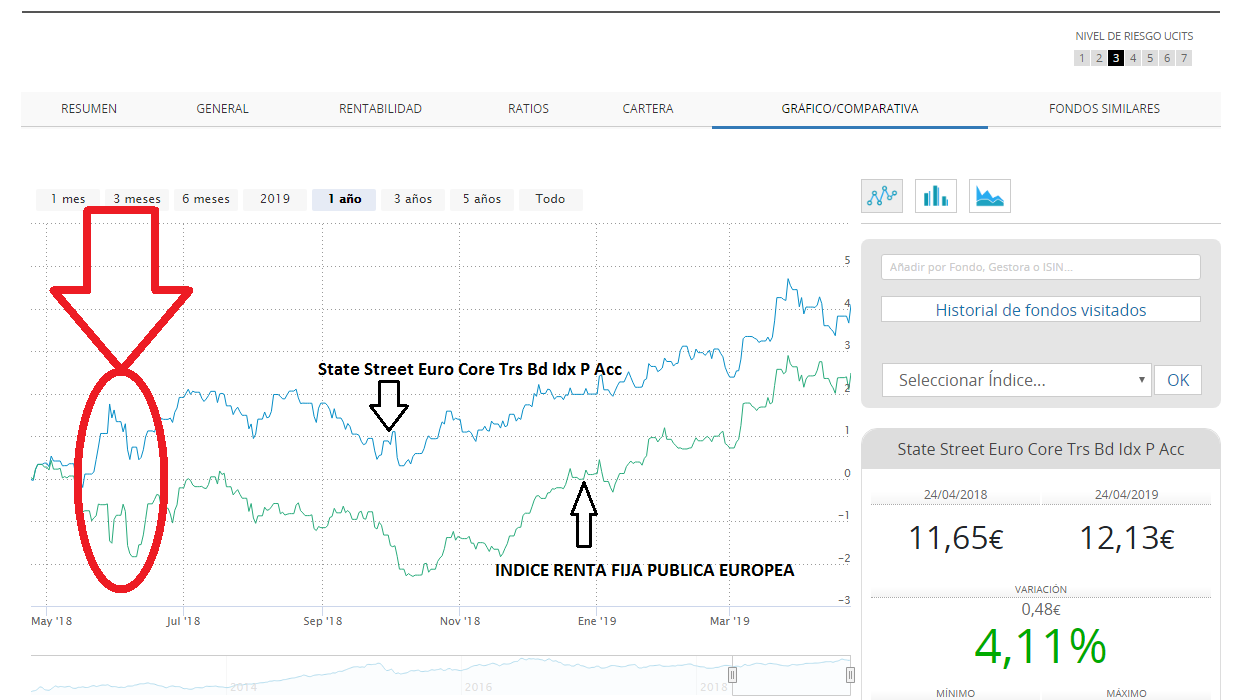Switch to bar chart view icon
The width and height of the screenshot is (1243, 700).
pyautogui.click(x=935, y=196)
